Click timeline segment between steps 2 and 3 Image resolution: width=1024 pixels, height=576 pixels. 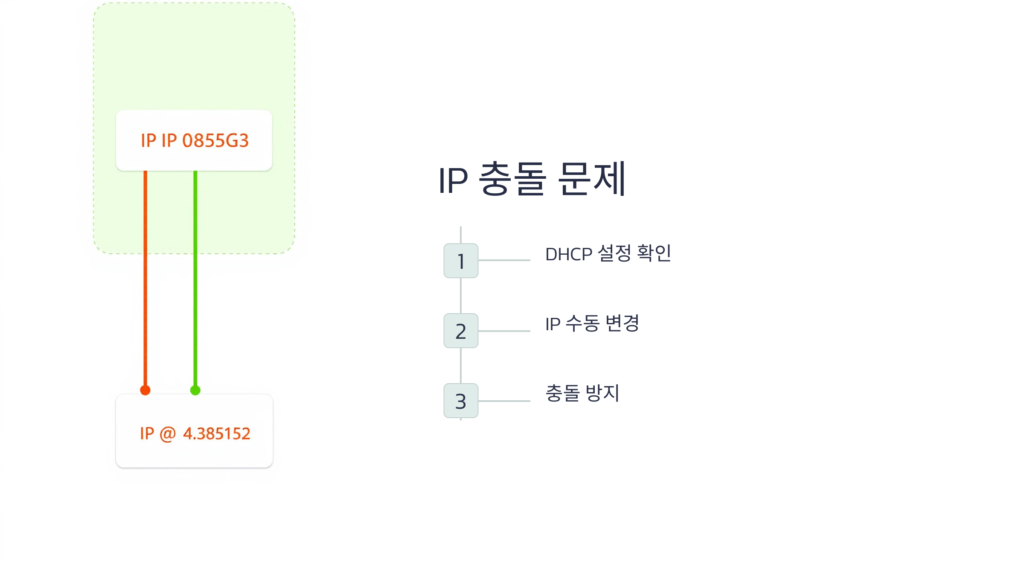coord(461,366)
